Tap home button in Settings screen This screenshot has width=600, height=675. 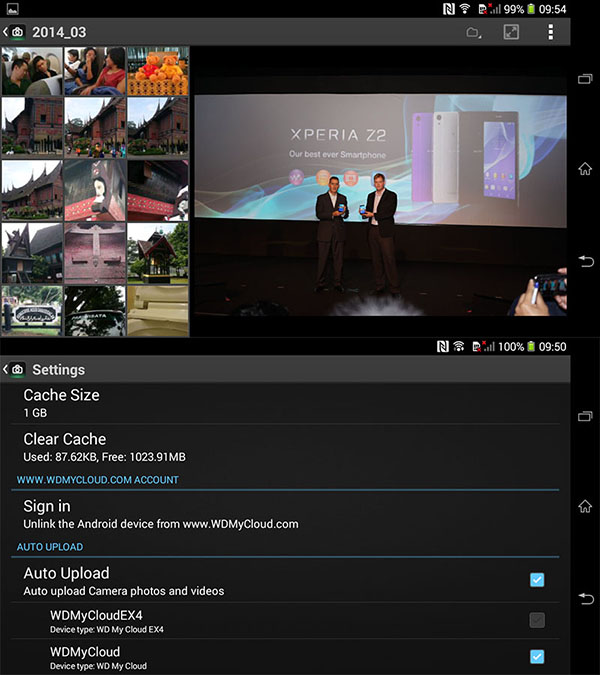click(585, 506)
